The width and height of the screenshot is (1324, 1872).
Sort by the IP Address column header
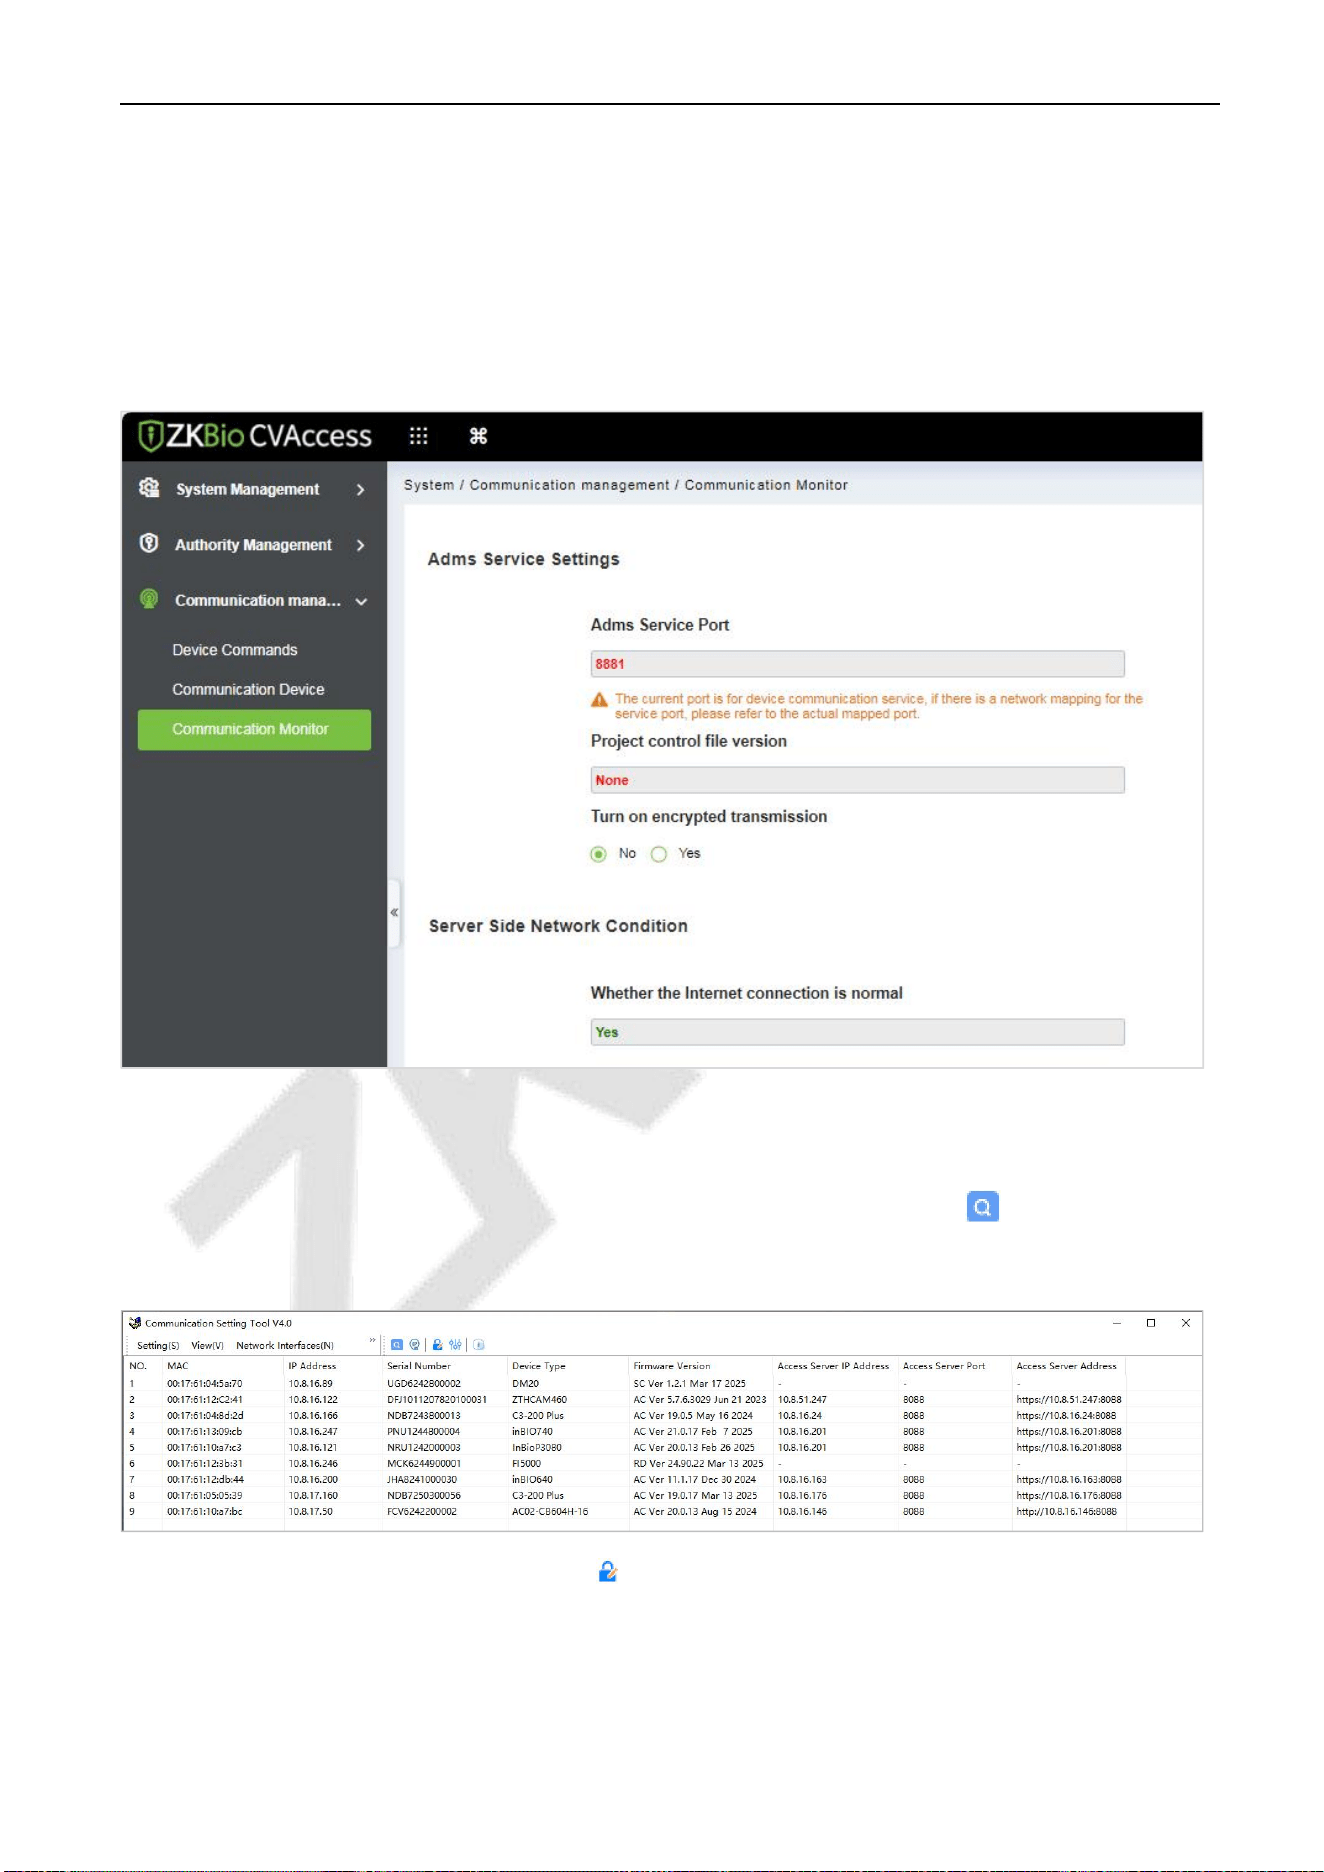click(312, 1366)
